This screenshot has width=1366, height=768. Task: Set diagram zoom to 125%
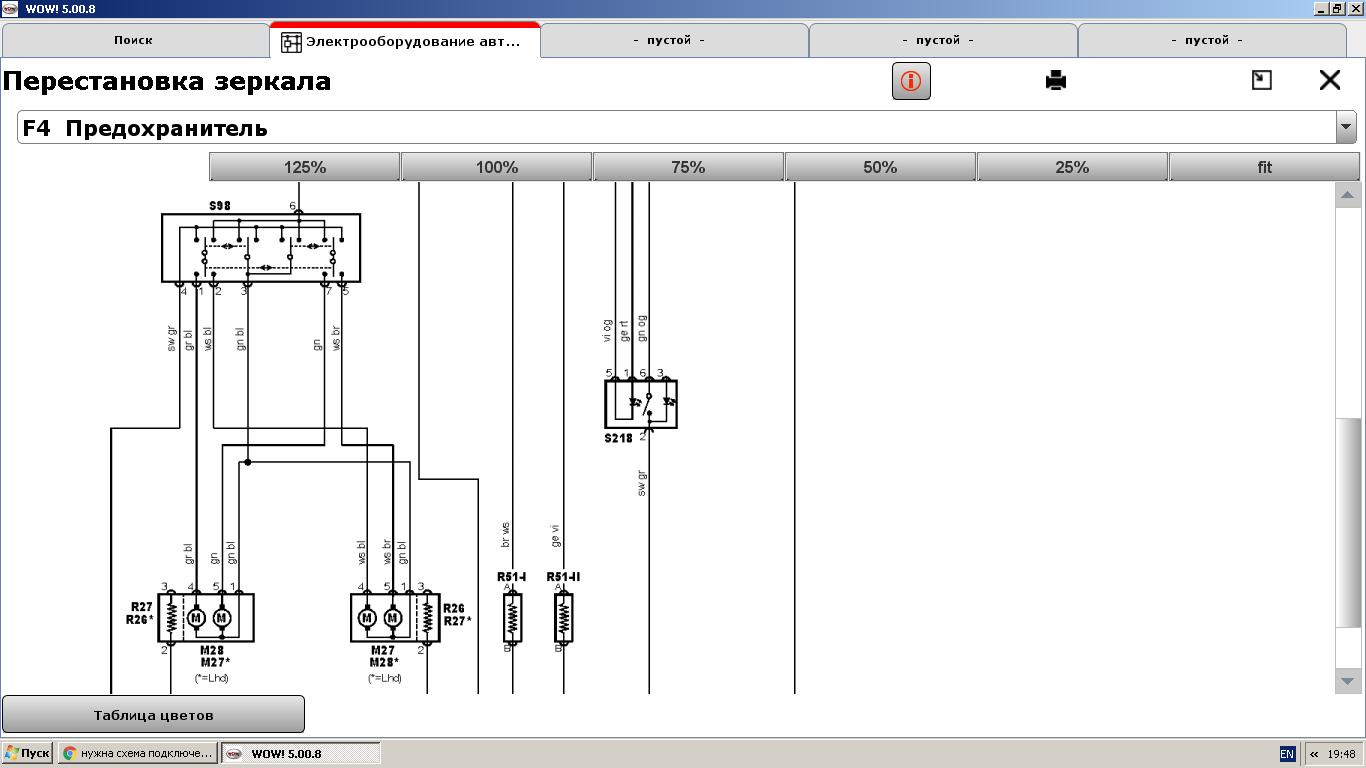(305, 167)
